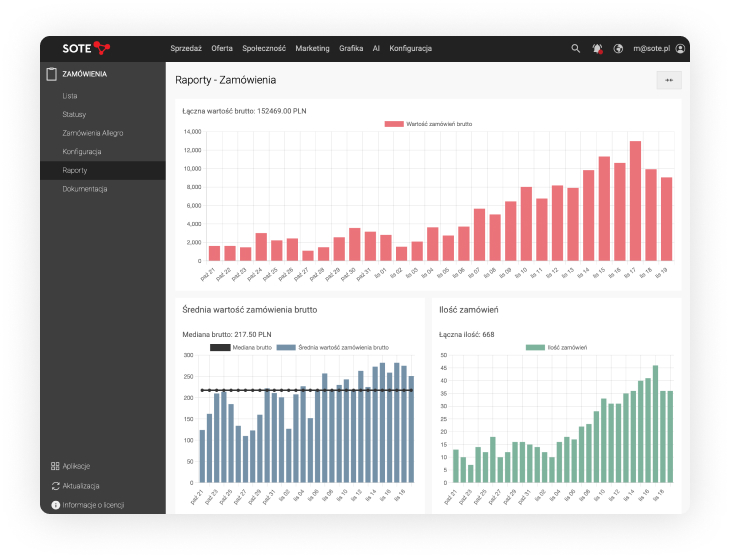
Task: Expand the Sprzedaż top menu
Action: (186, 48)
